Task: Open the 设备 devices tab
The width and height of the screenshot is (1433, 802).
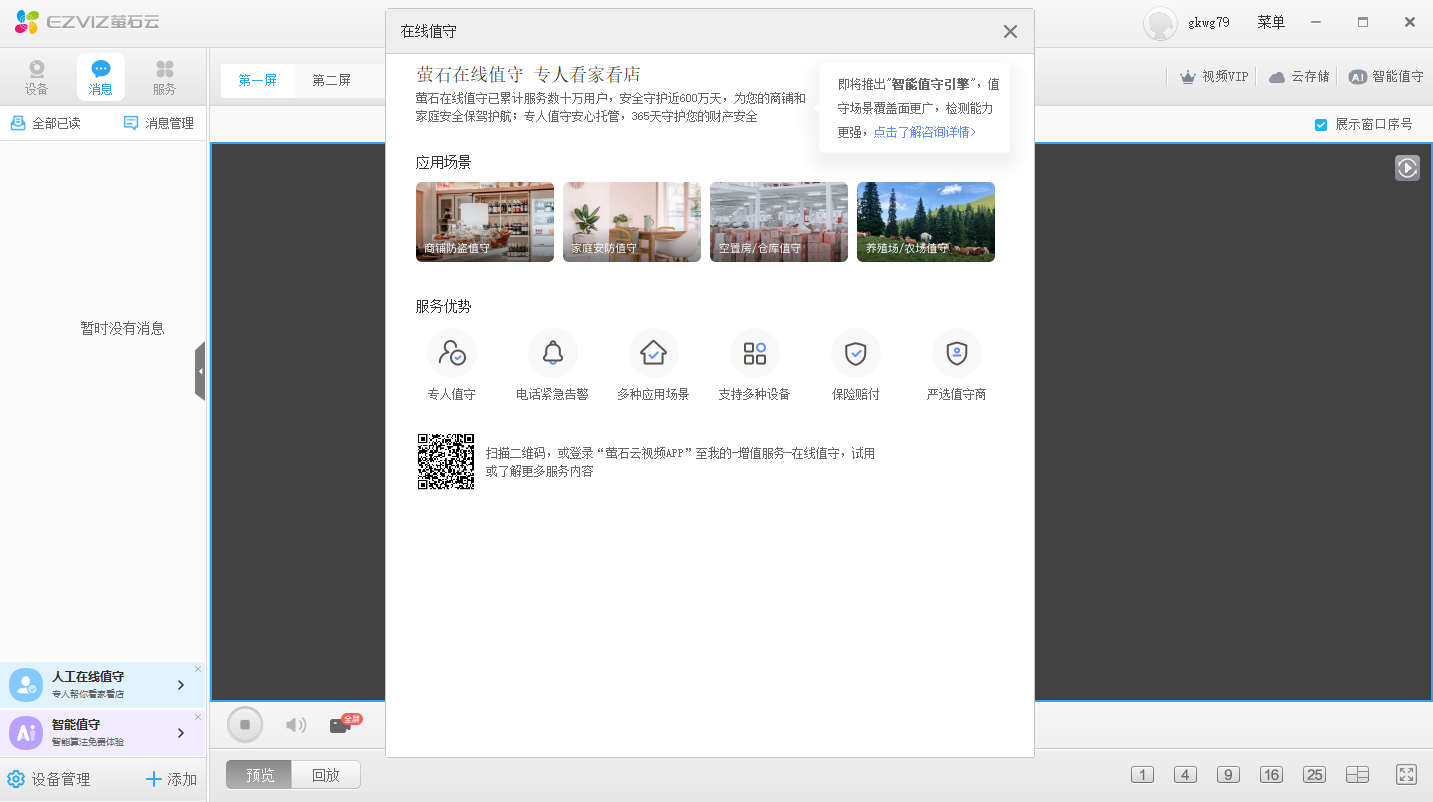Action: point(37,78)
